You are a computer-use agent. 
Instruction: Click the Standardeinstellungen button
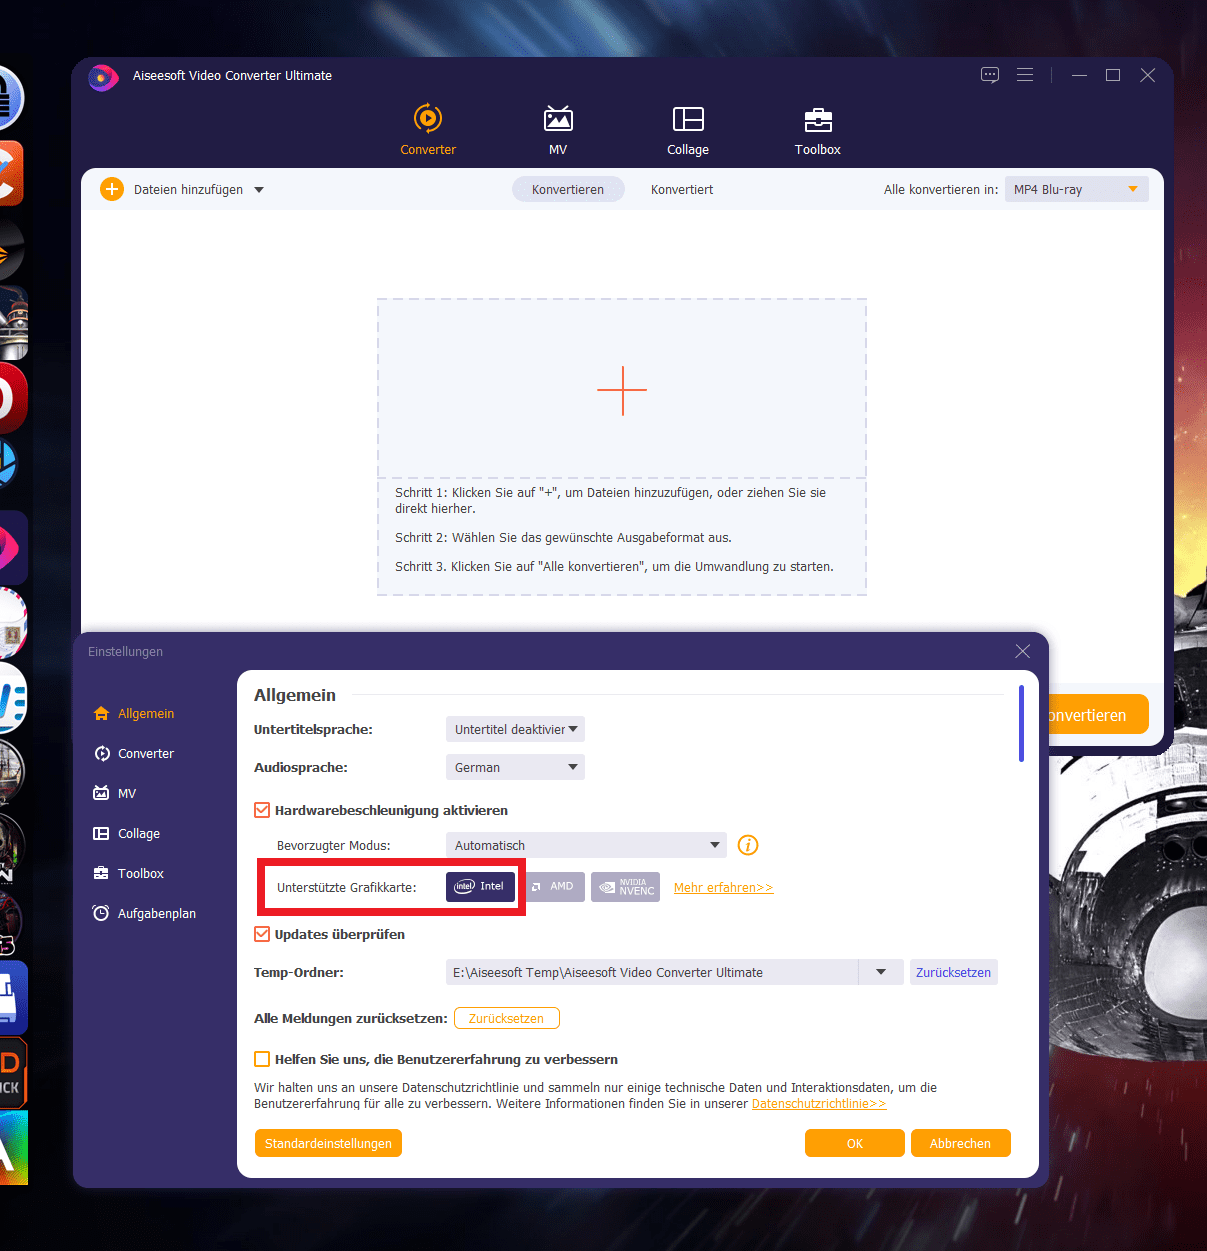328,1143
